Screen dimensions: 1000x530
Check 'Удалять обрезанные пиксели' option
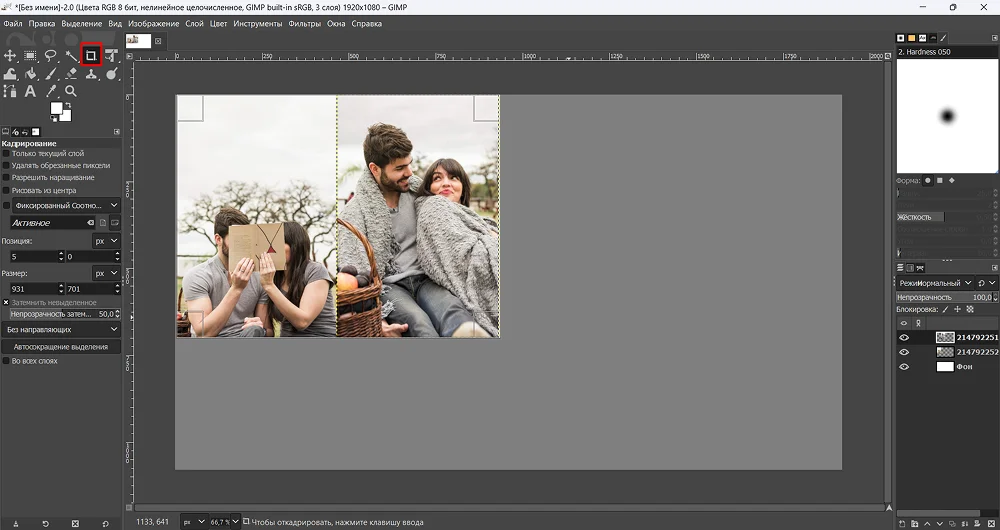[x=6, y=166]
